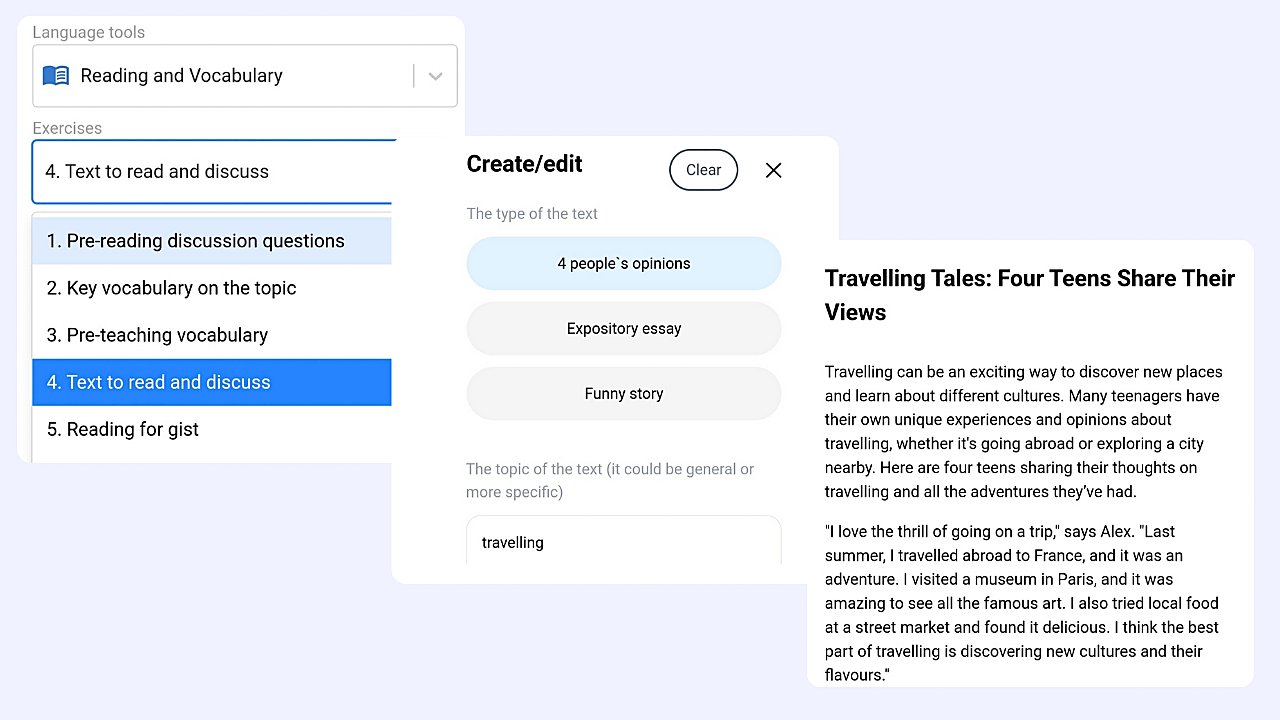Click the Travelling Tales article title
The height and width of the screenshot is (720, 1280).
click(x=1030, y=295)
